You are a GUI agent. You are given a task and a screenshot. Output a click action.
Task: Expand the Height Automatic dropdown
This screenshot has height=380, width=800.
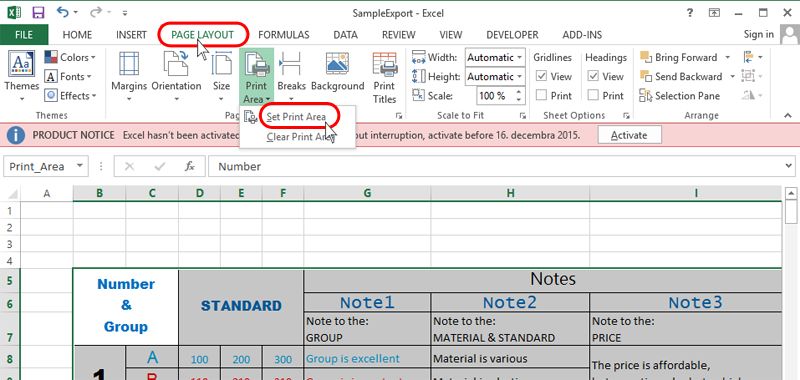519,77
